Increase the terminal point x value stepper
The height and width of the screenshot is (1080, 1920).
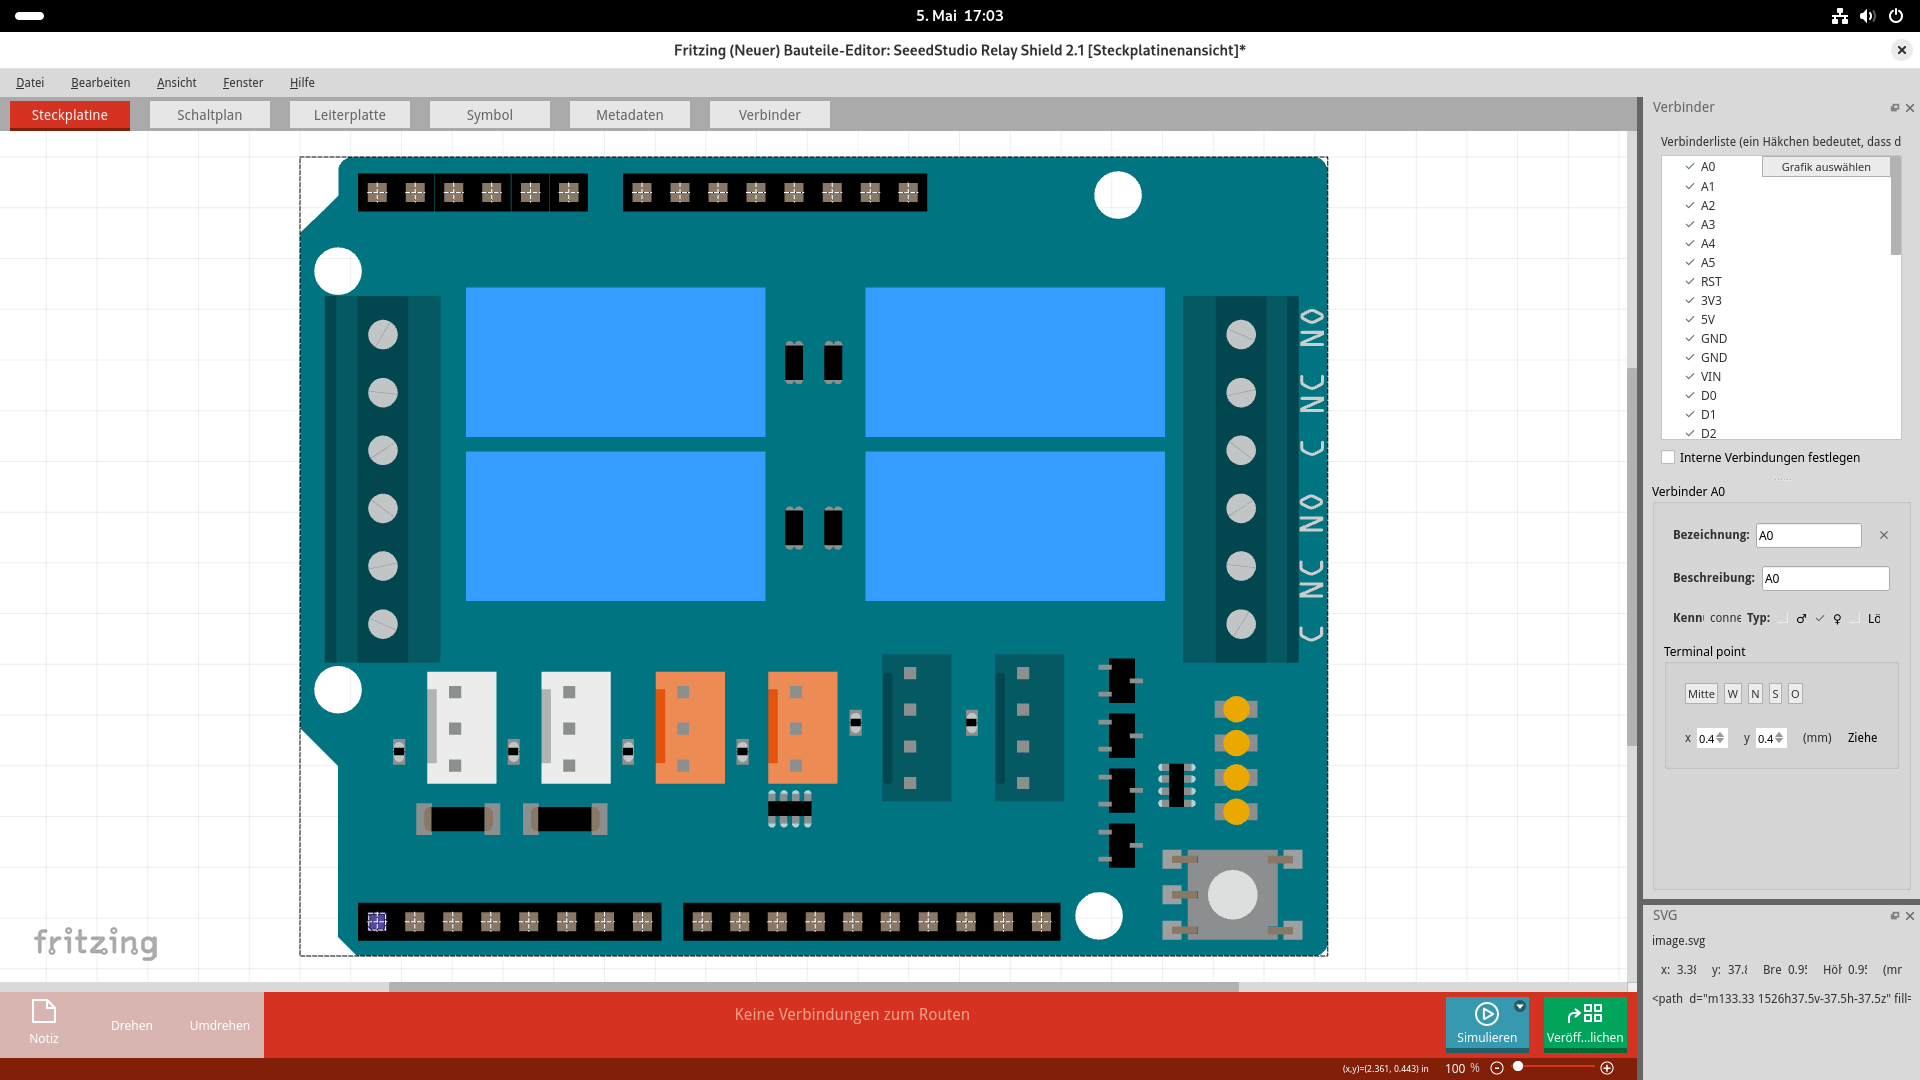click(x=1720, y=735)
